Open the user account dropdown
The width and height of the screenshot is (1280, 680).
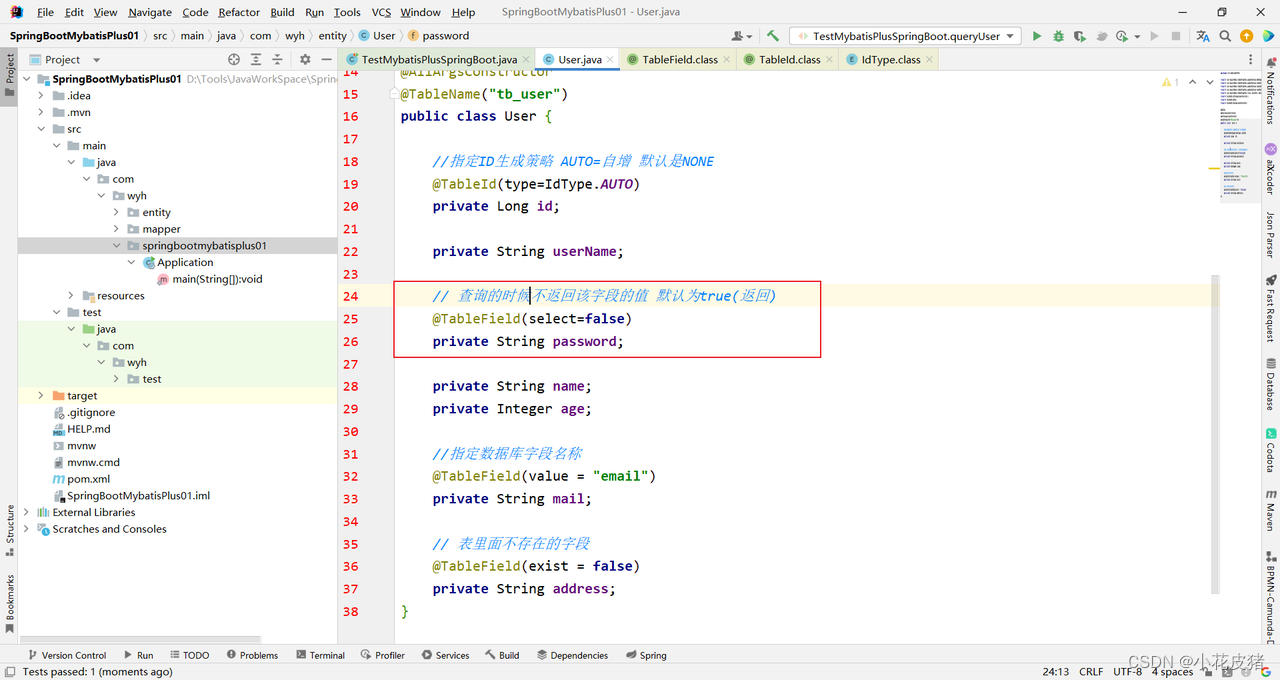(x=742, y=36)
